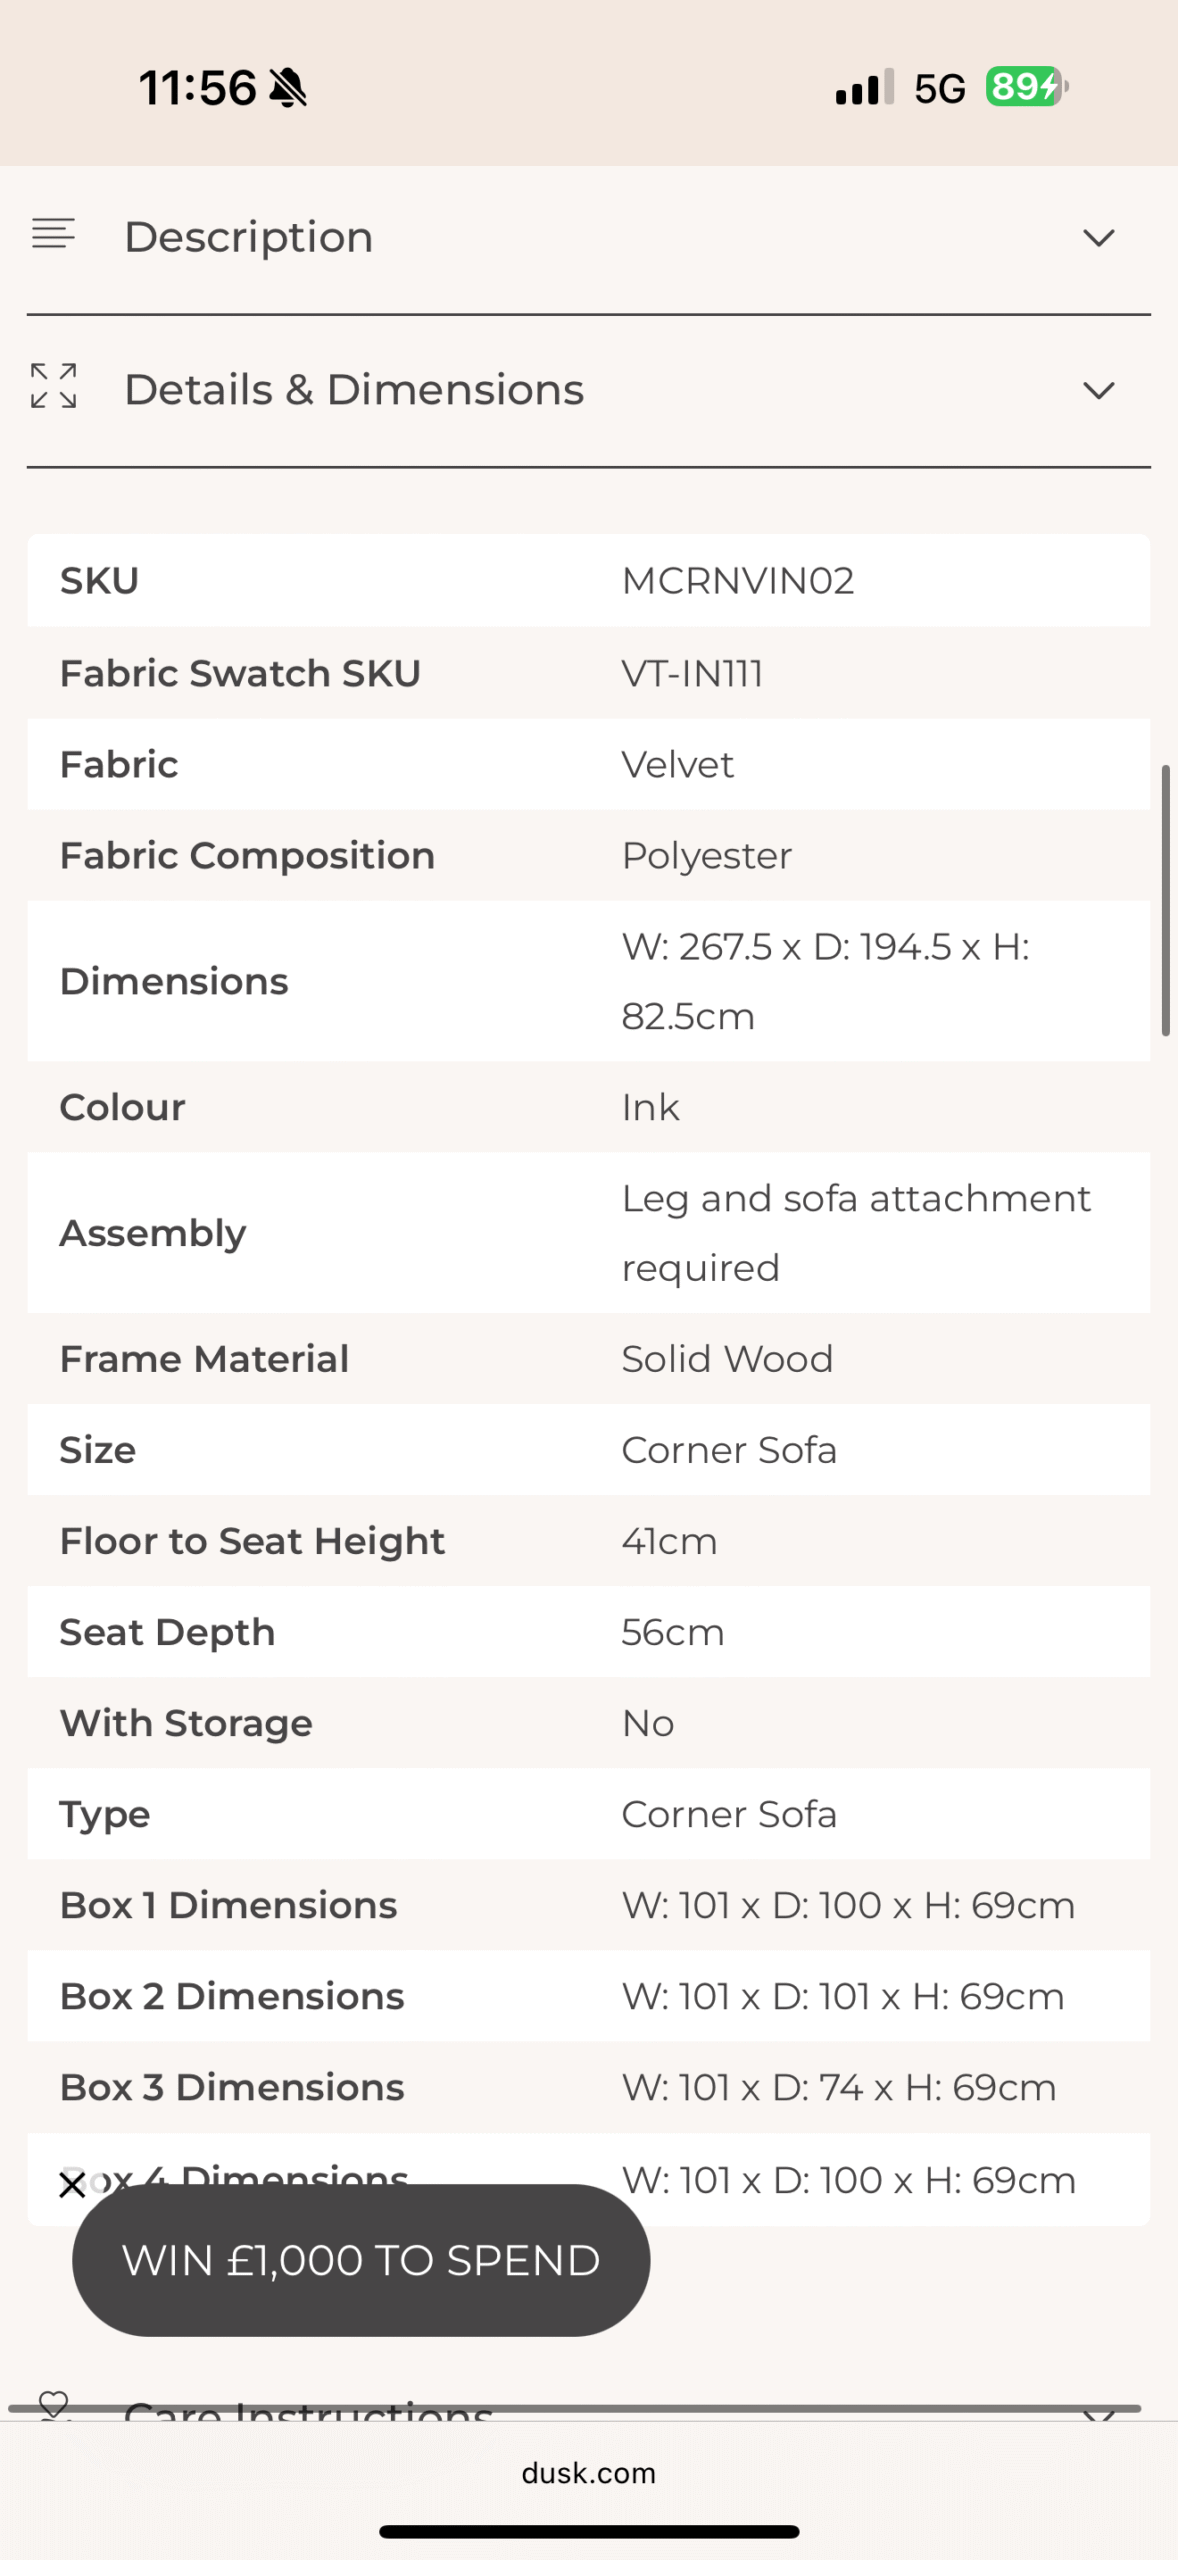Tap the cellular signal bars
Viewport: 1178px width, 2560px height.
pyautogui.click(x=864, y=89)
